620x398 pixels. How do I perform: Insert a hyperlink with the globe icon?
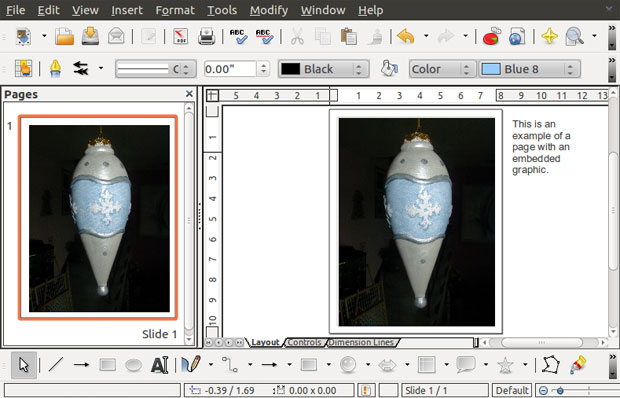pyautogui.click(x=517, y=36)
